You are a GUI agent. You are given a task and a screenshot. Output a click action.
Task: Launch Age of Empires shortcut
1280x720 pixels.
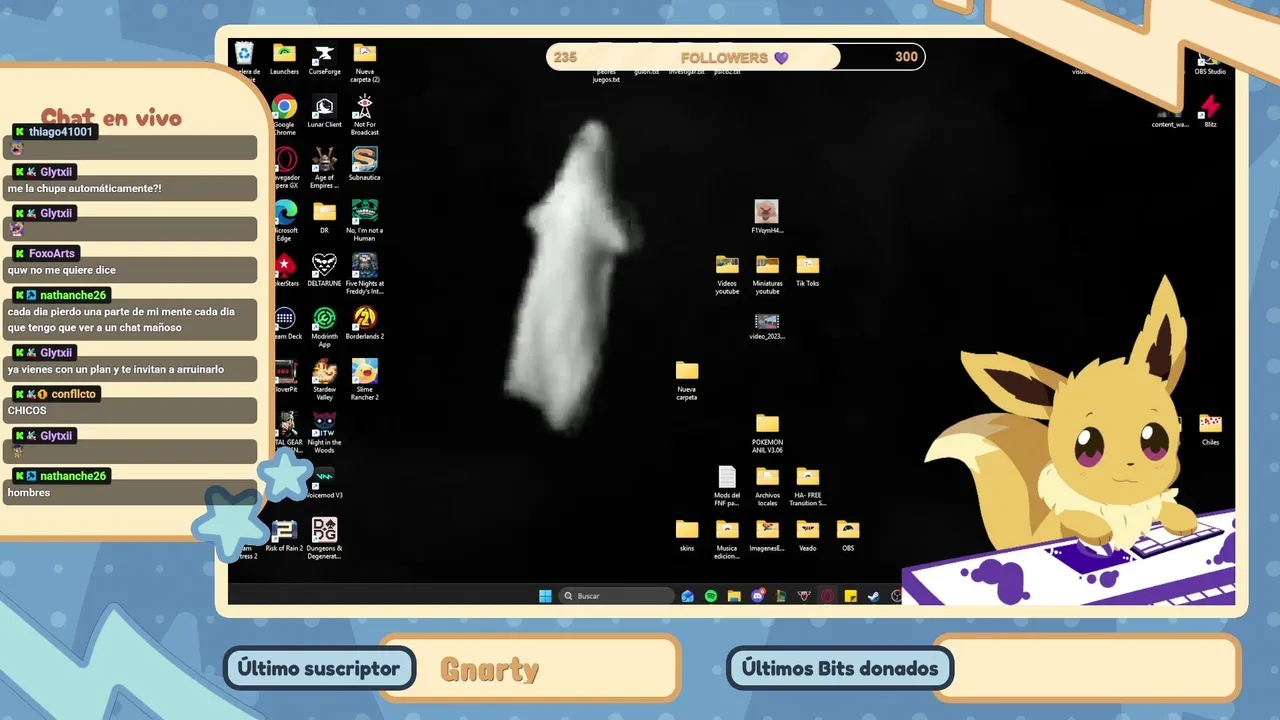tap(324, 168)
